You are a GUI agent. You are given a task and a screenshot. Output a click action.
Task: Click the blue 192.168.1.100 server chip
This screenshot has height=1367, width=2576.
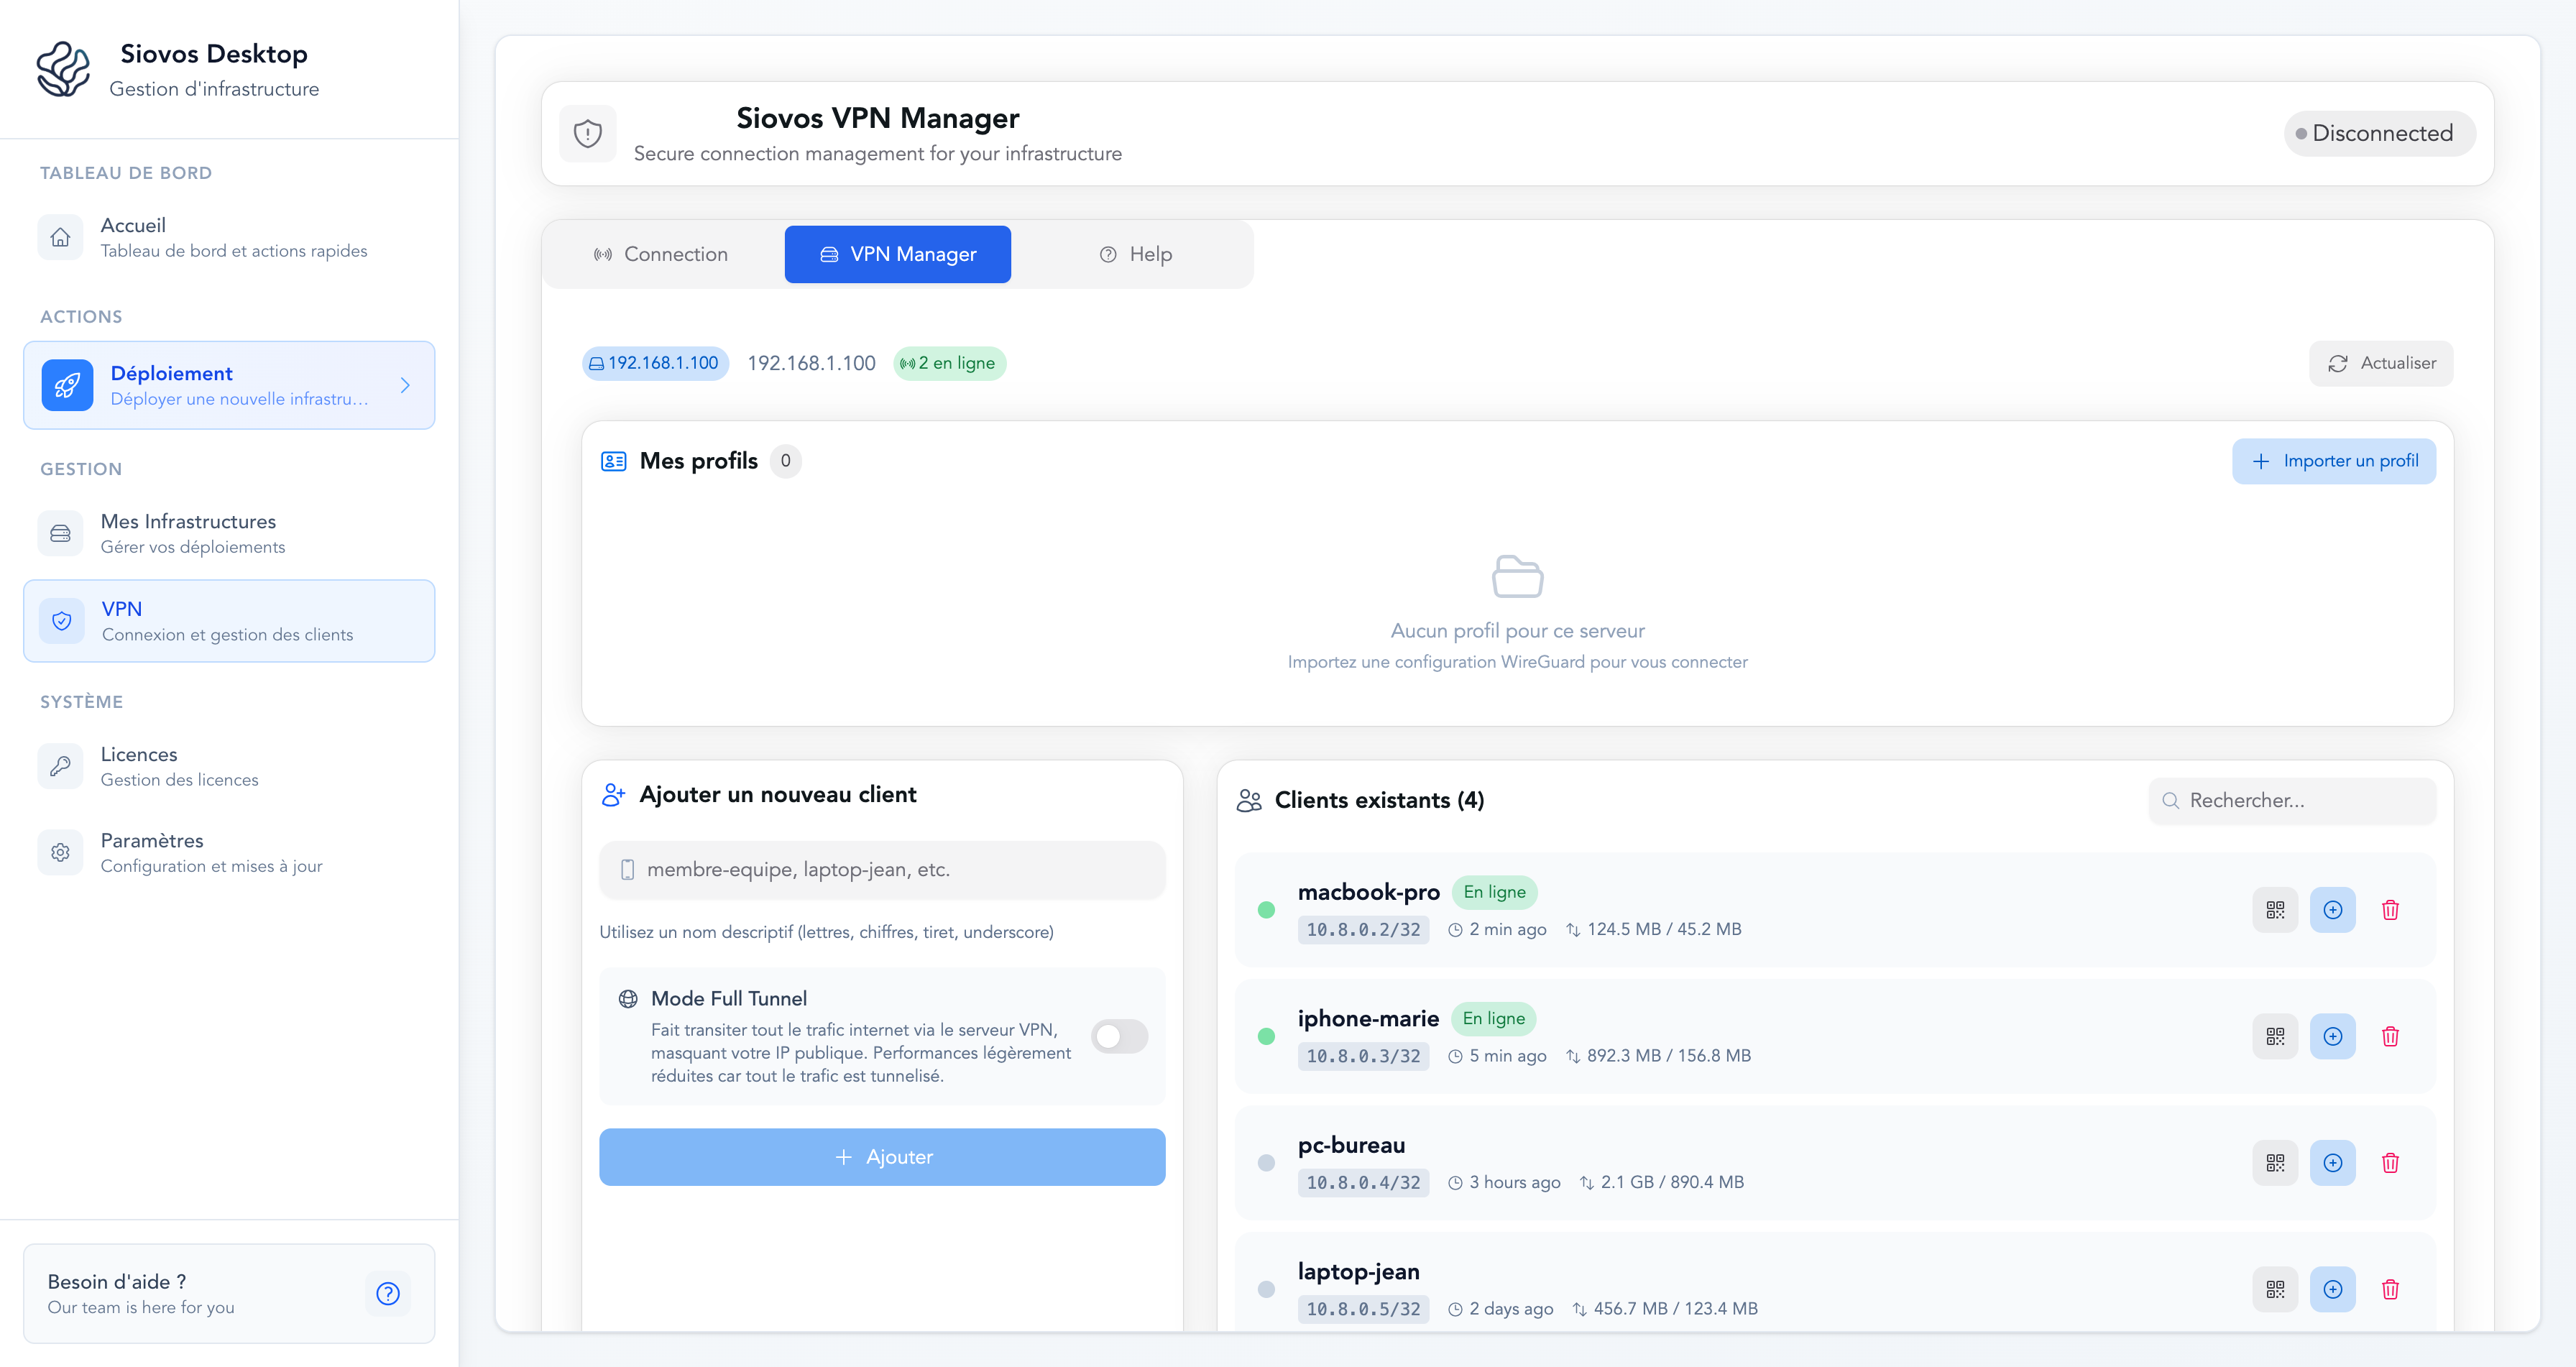pos(655,363)
